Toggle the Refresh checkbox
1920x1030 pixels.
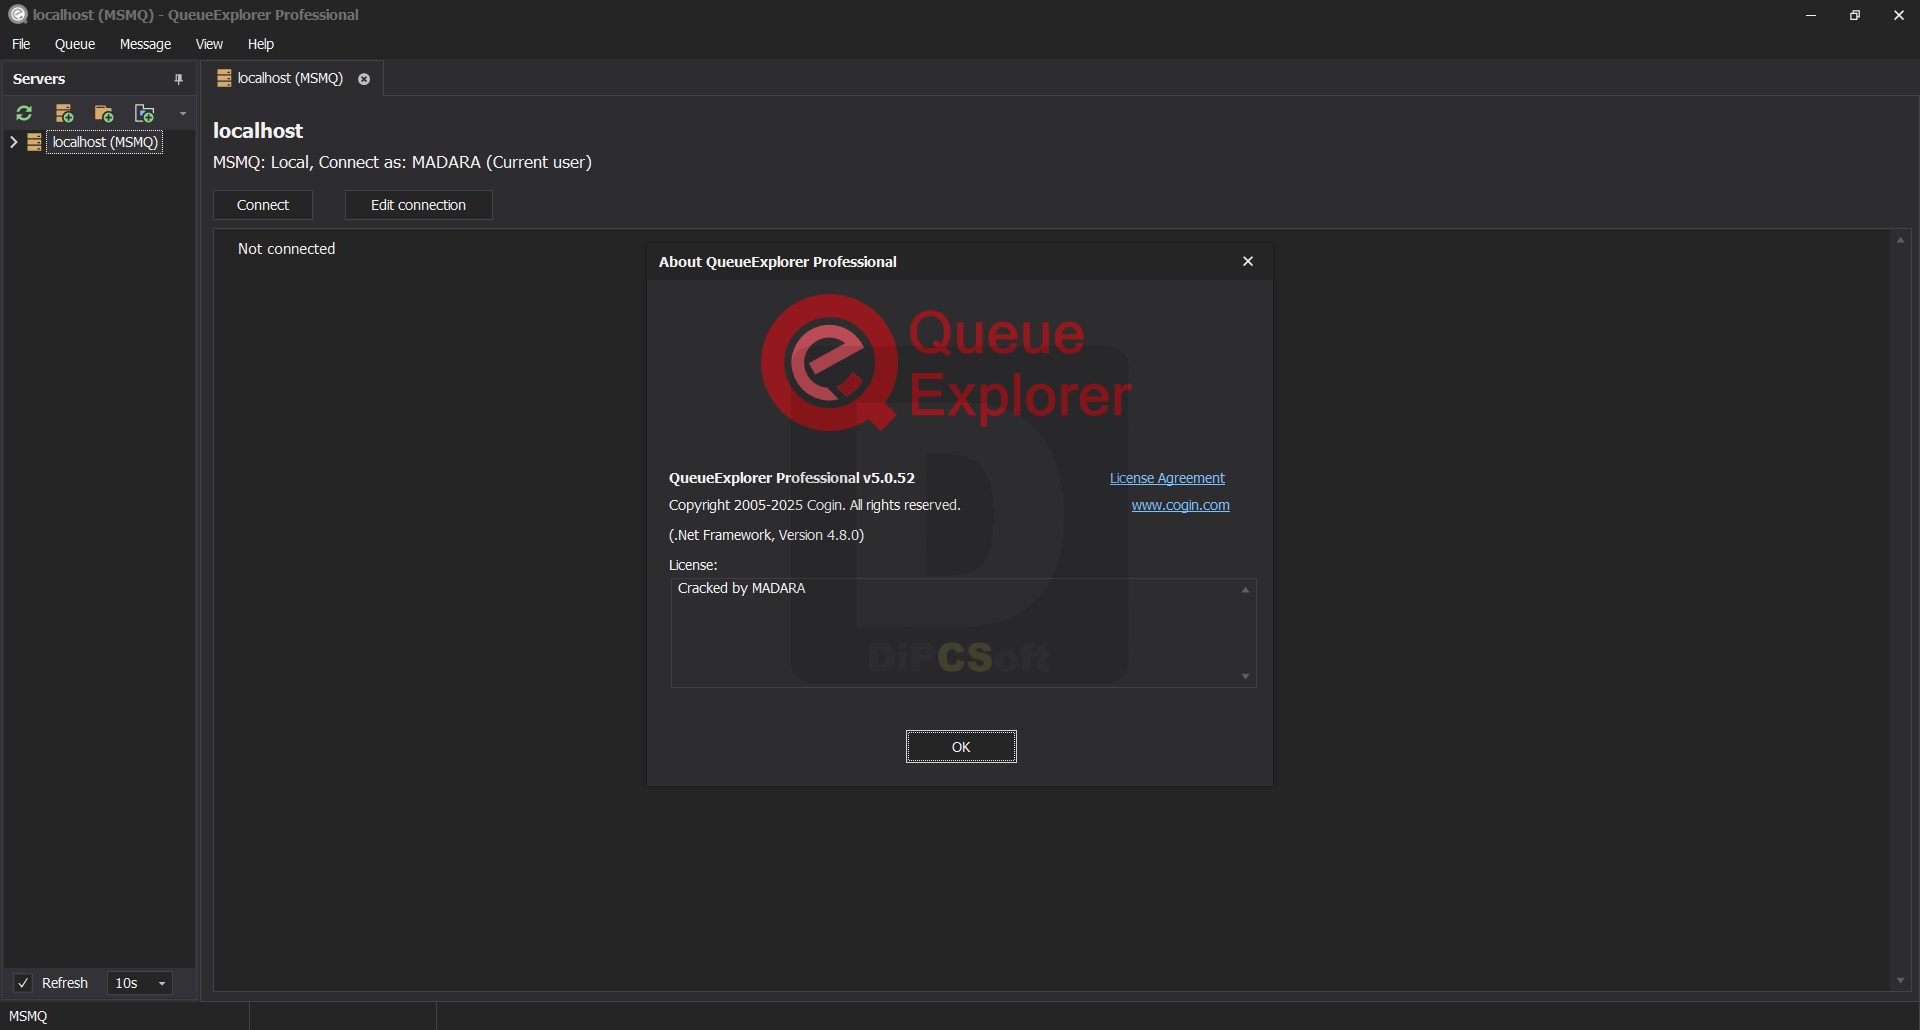pyautogui.click(x=24, y=983)
